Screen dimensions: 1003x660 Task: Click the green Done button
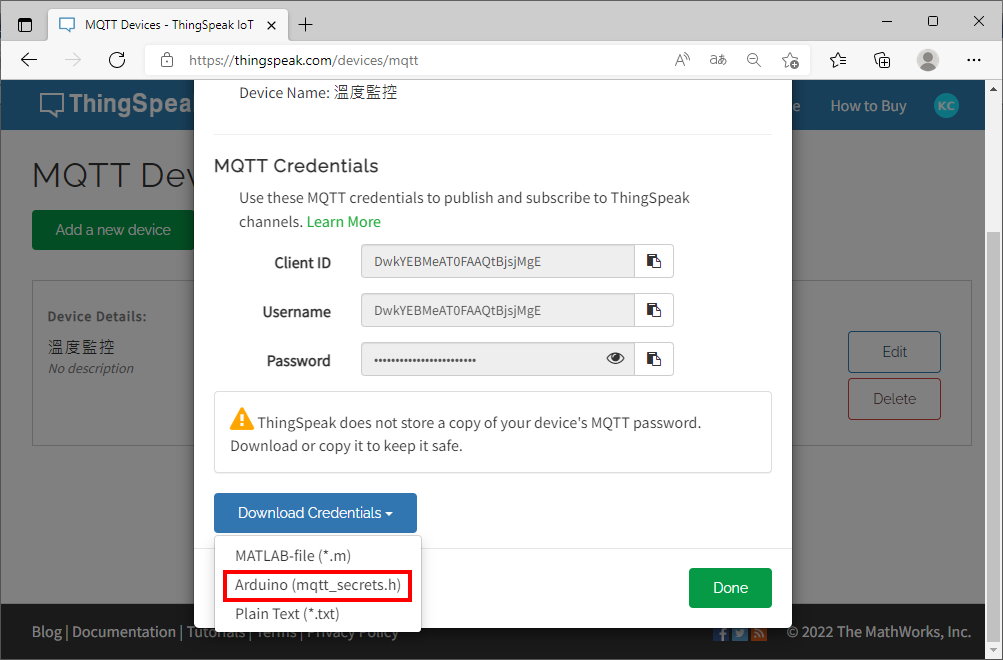coord(731,588)
